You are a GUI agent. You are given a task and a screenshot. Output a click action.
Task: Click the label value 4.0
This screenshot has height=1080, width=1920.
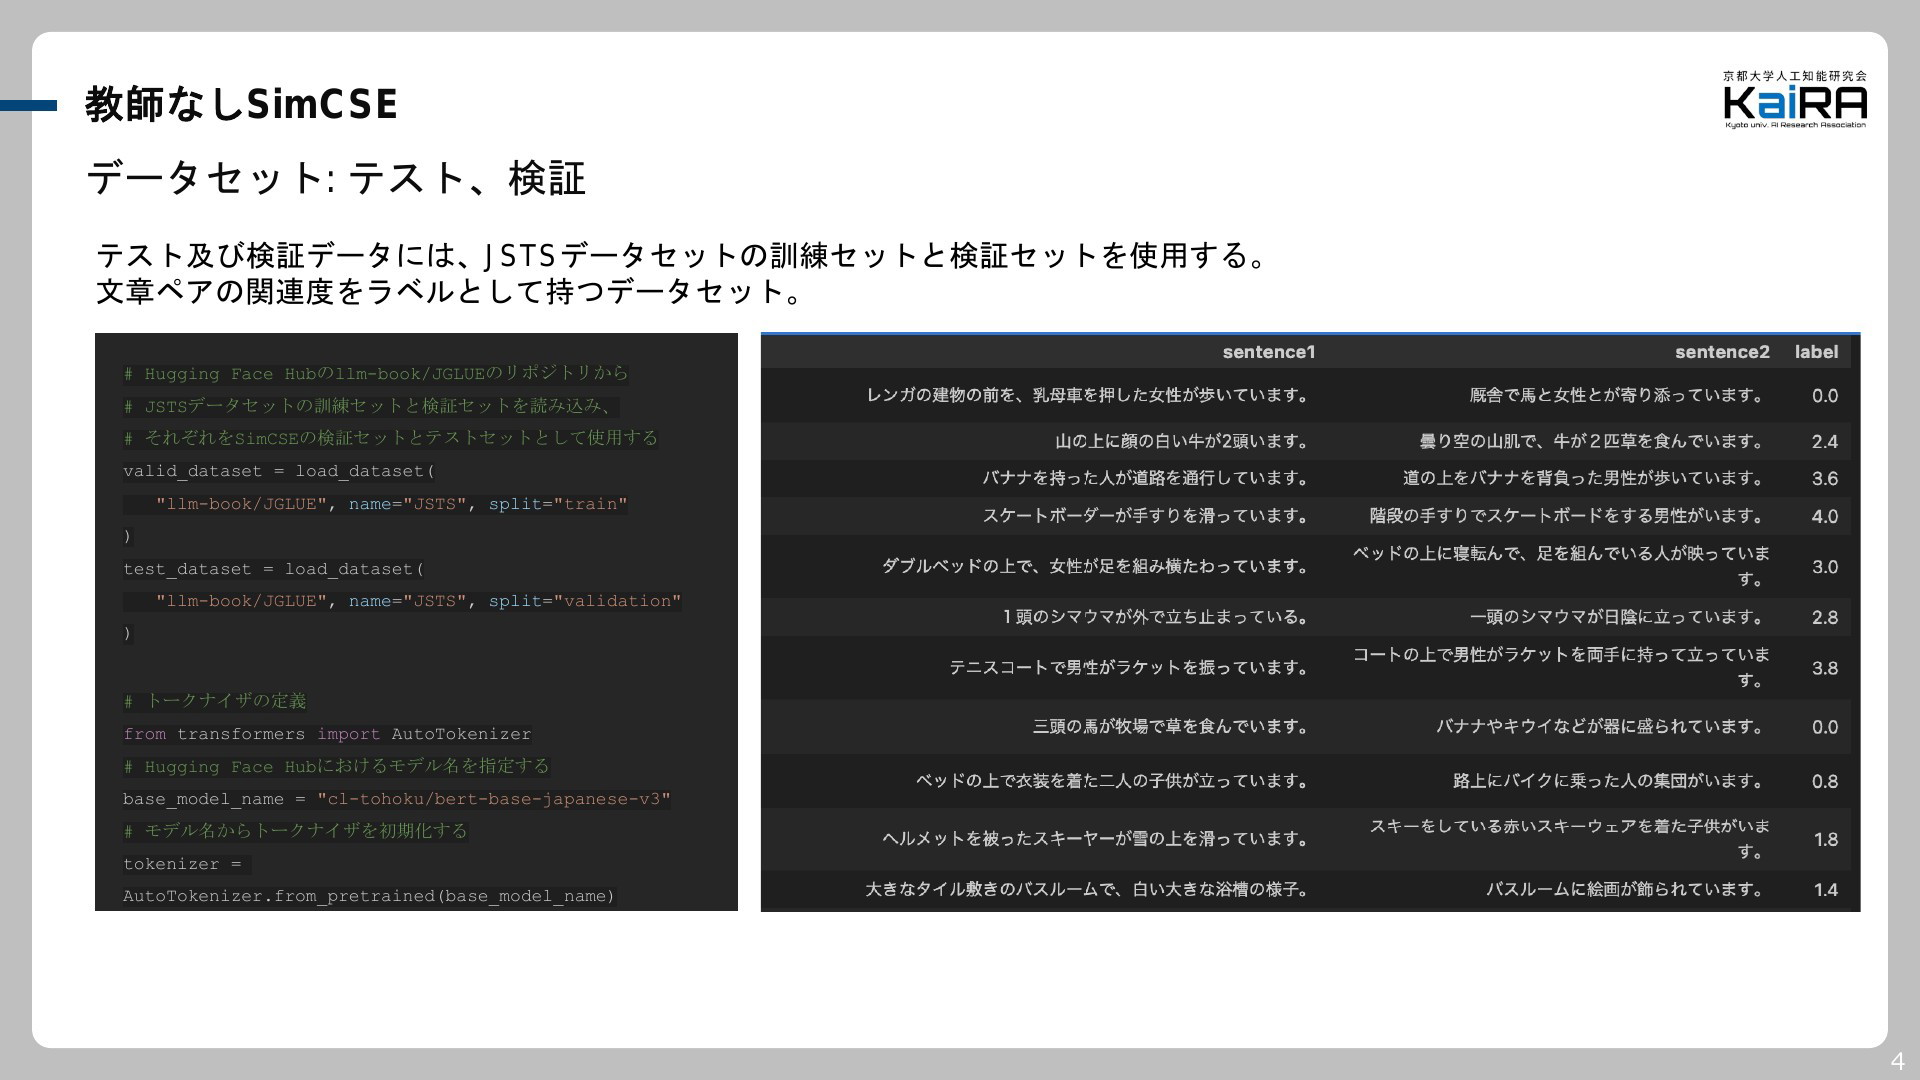(x=1825, y=517)
